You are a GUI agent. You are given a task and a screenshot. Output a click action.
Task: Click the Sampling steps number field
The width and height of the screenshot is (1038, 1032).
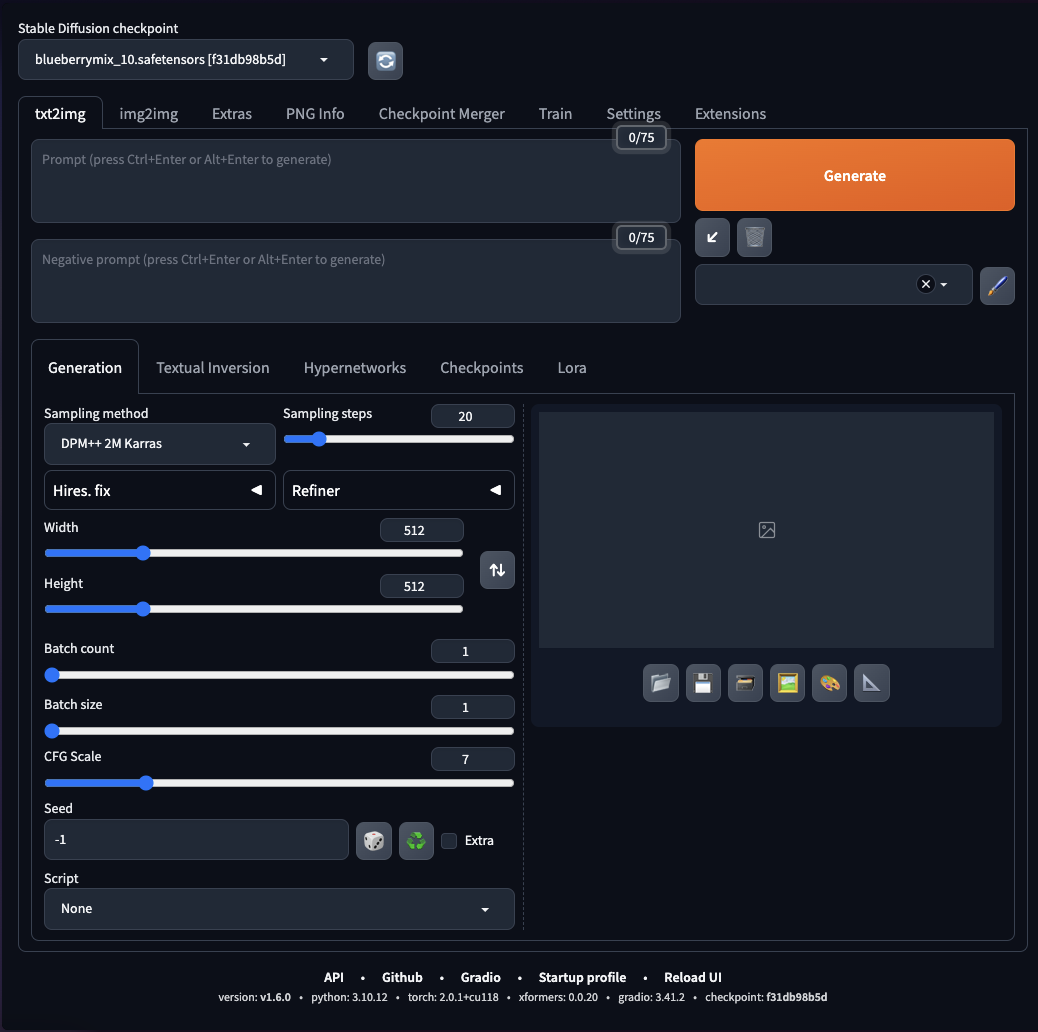473,416
